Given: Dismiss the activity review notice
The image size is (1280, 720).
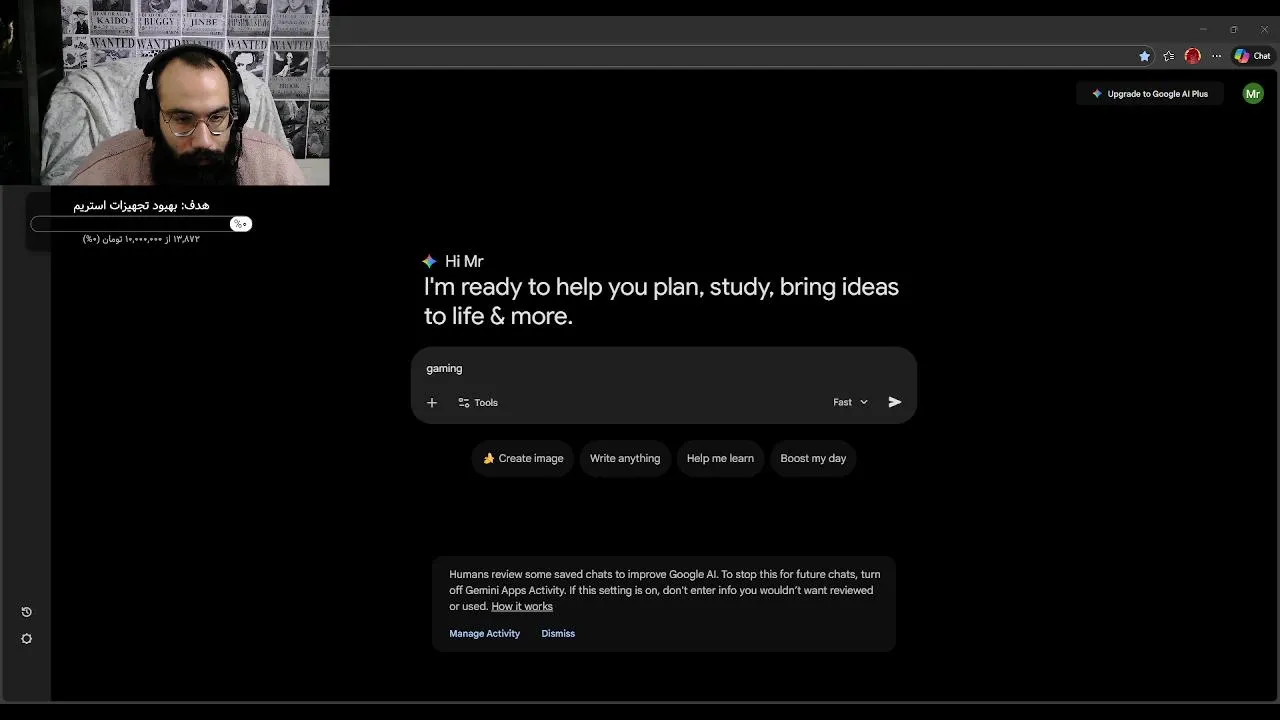Looking at the screenshot, I should 558,633.
